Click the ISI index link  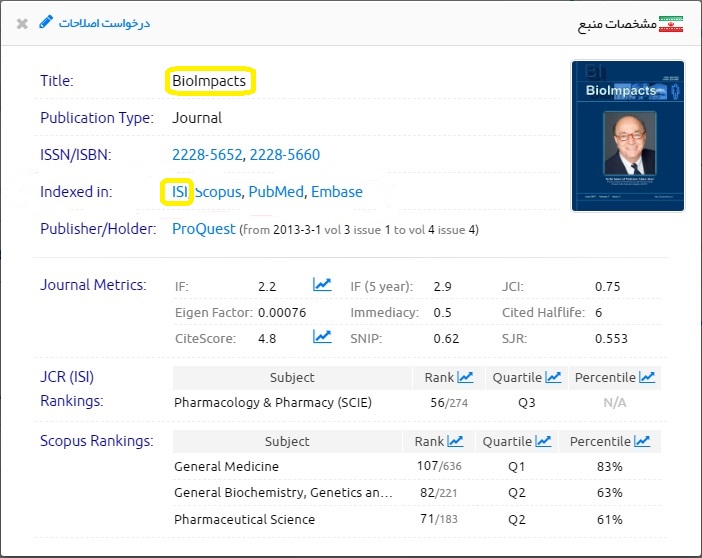click(x=179, y=192)
